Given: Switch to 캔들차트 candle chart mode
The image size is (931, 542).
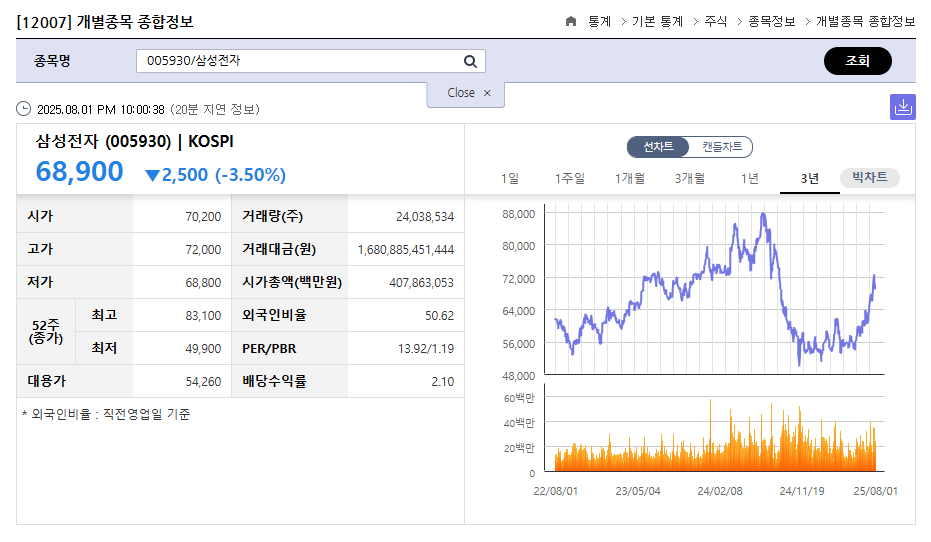Looking at the screenshot, I should point(721,147).
